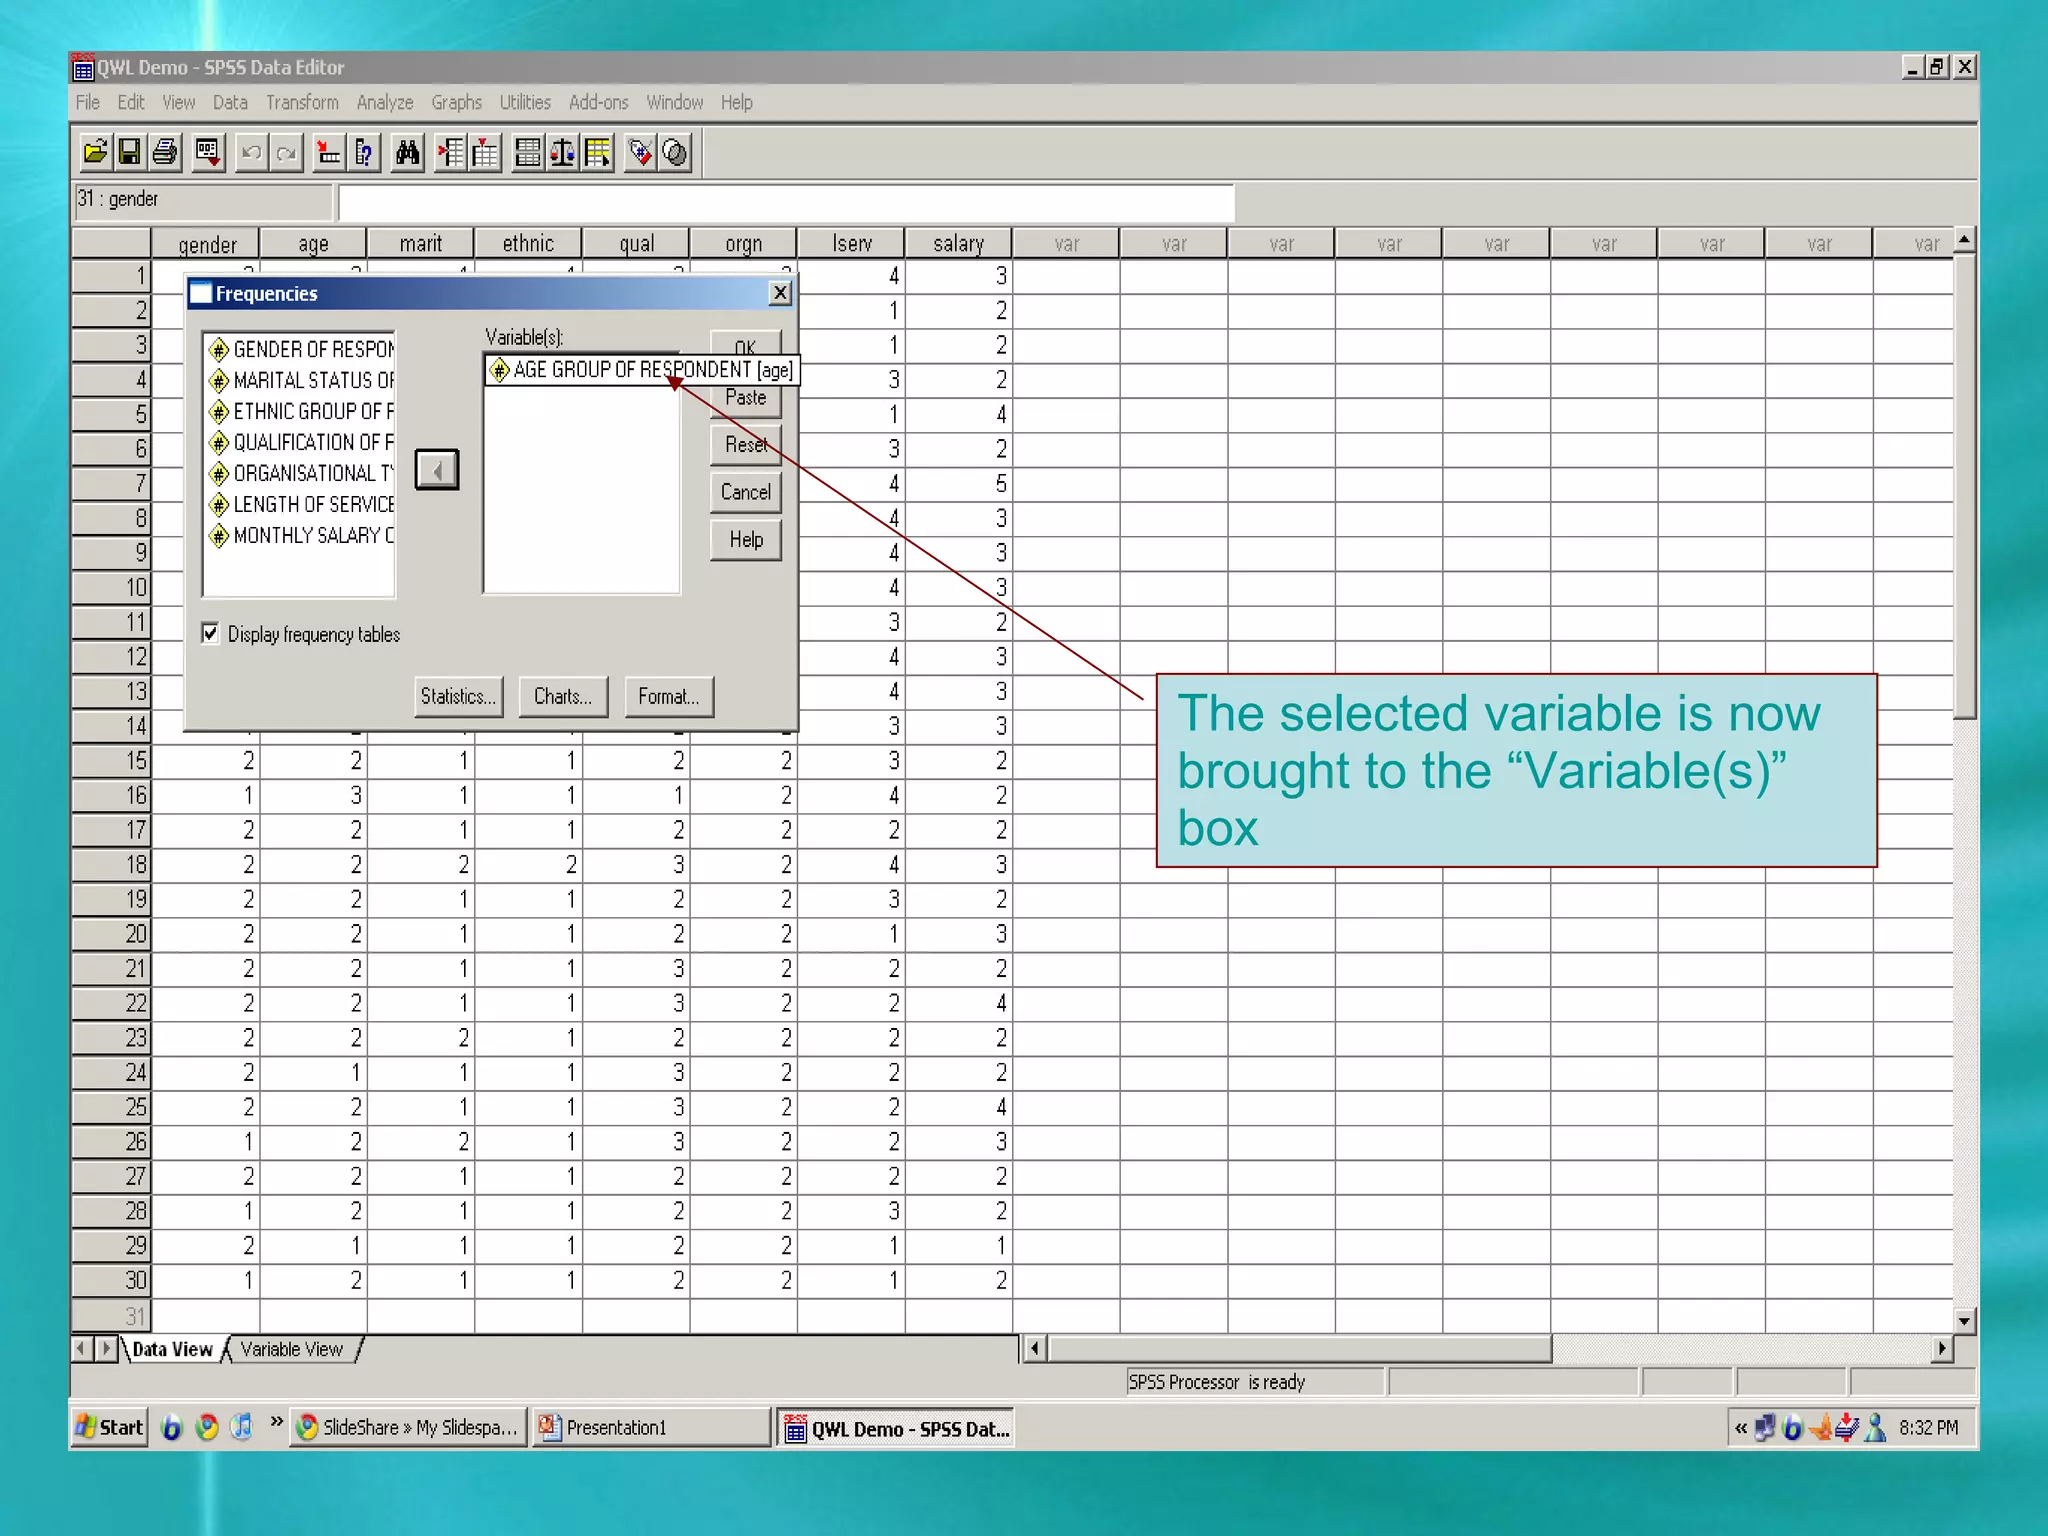This screenshot has width=2048, height=1536.
Task: Open the Graphs menu
Action: (457, 102)
